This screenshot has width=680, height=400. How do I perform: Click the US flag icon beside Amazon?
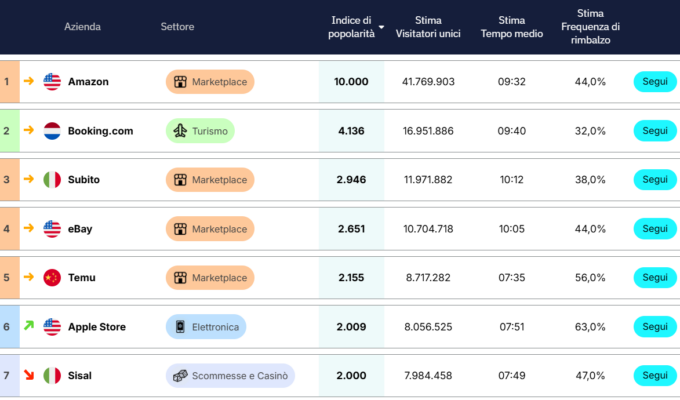(x=52, y=82)
